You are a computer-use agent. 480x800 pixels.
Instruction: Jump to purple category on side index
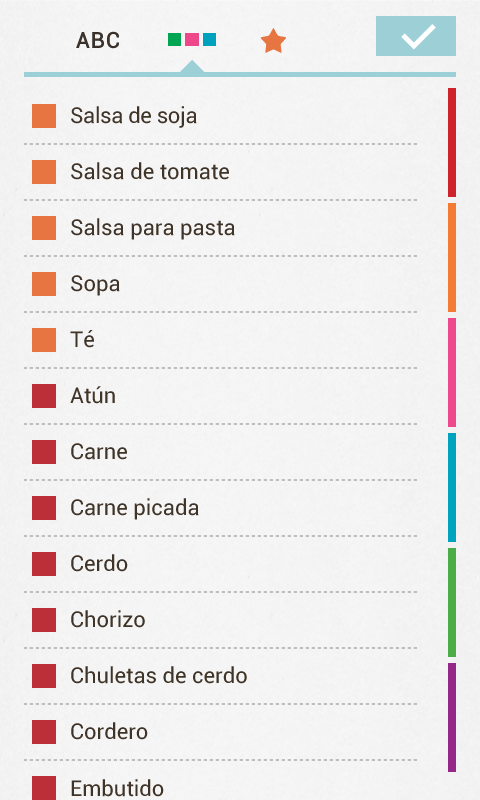(x=452, y=717)
